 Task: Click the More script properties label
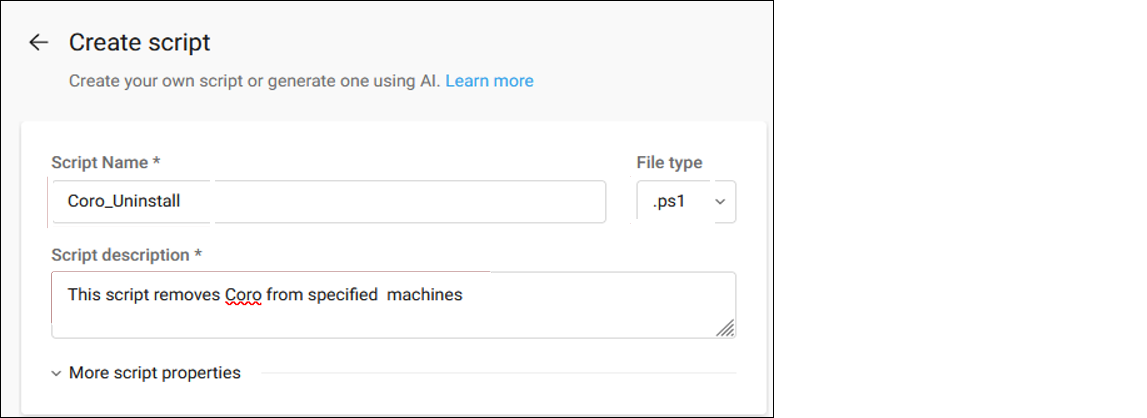point(154,373)
